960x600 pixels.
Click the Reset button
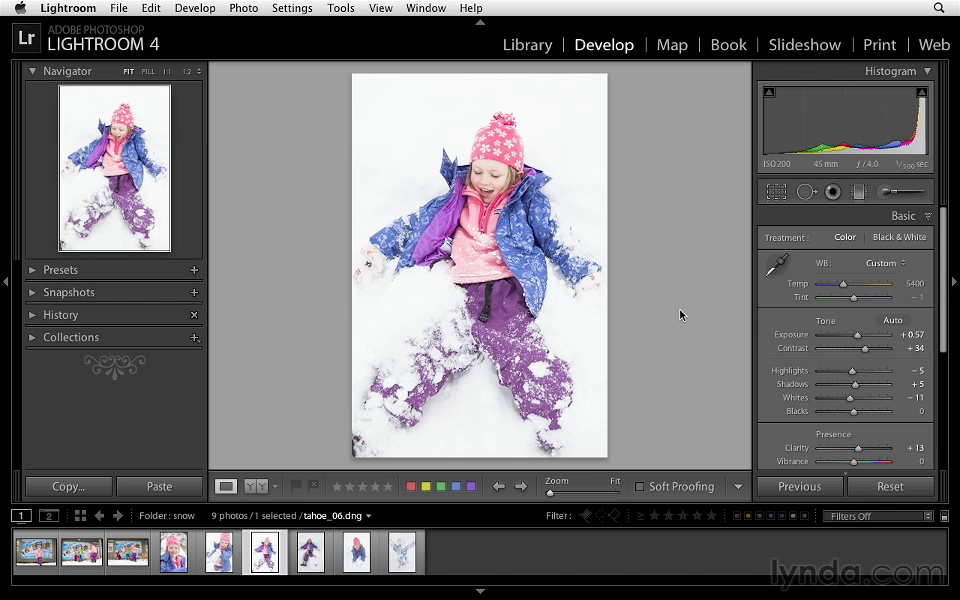[x=890, y=486]
